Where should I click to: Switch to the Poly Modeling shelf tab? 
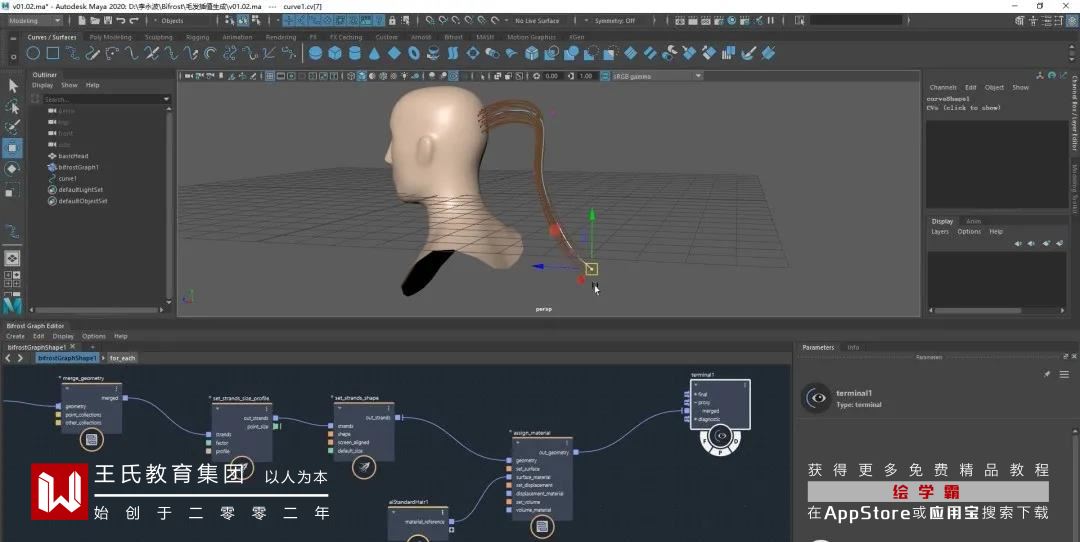click(x=111, y=37)
